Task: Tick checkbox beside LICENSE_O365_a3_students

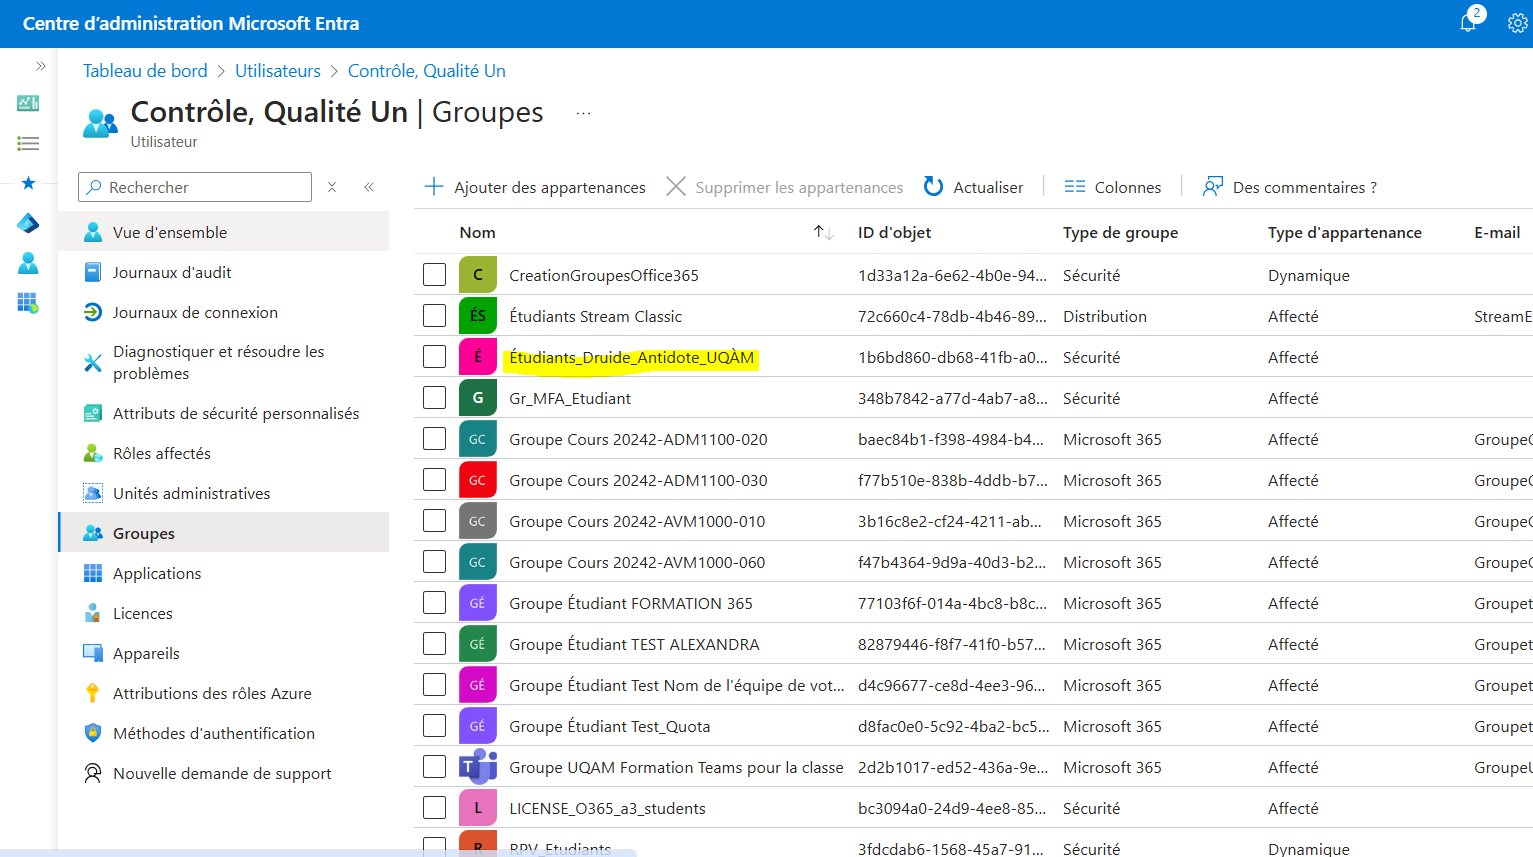Action: pos(434,808)
